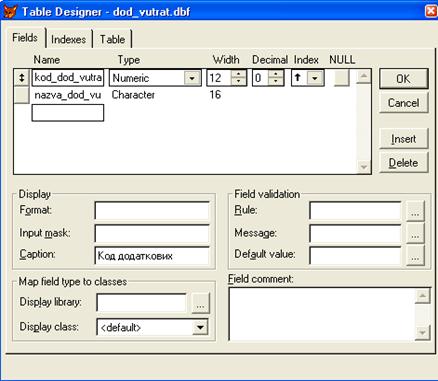Increase the Width spinner value

[238, 74]
